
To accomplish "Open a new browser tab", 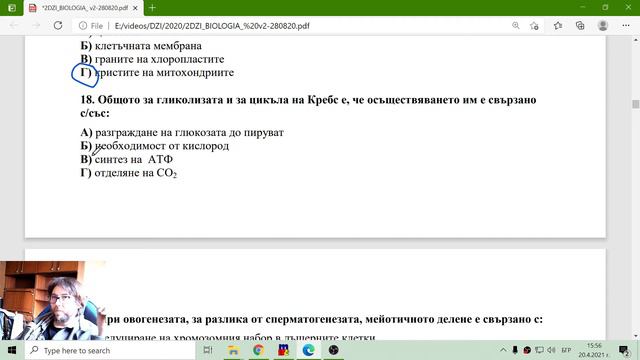I will click(x=152, y=8).
